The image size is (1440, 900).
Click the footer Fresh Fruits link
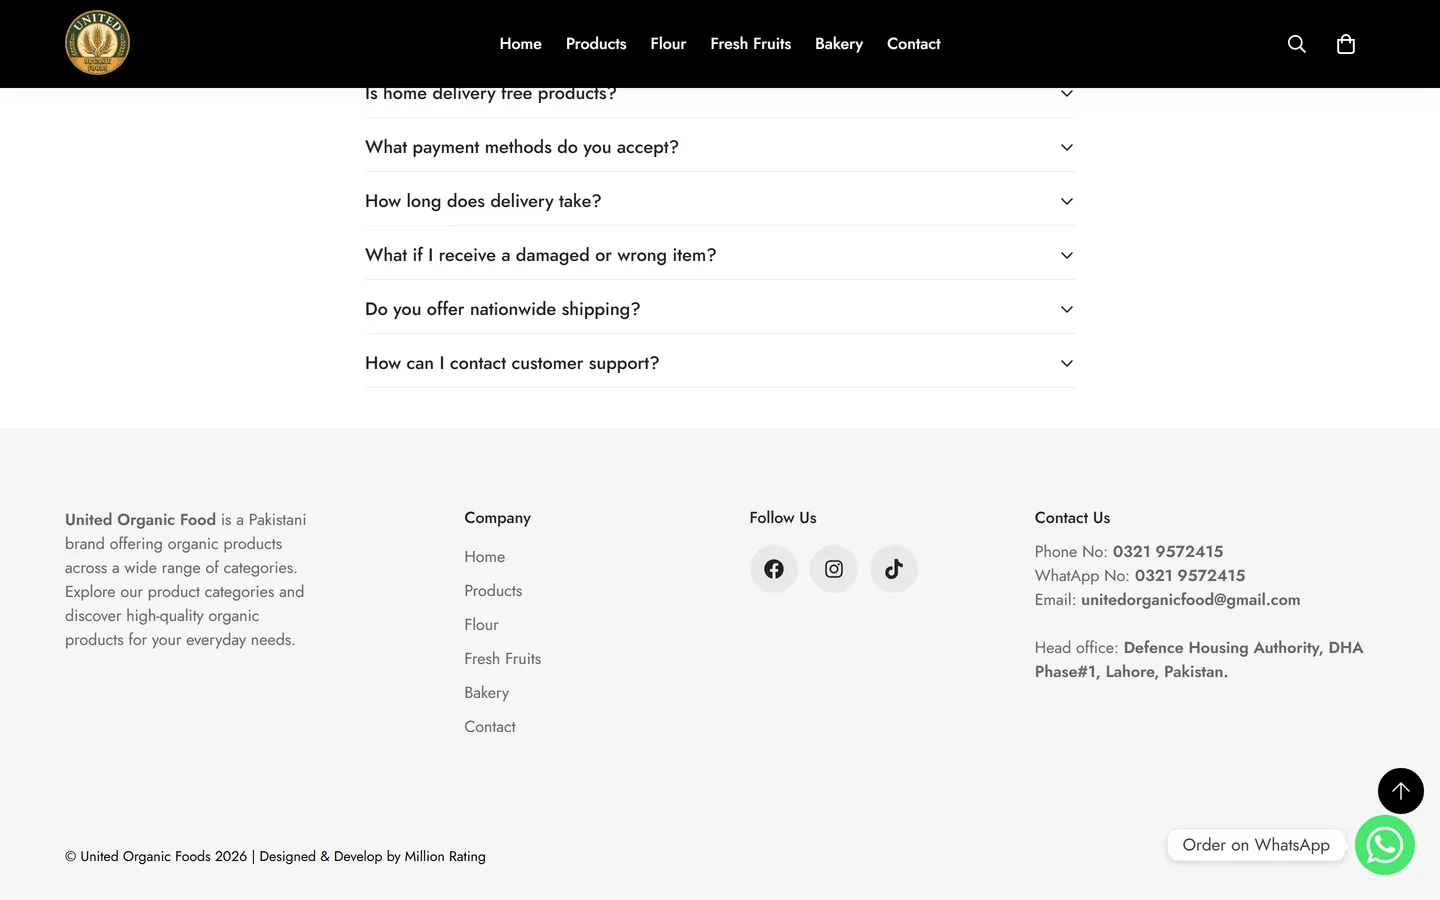click(503, 659)
